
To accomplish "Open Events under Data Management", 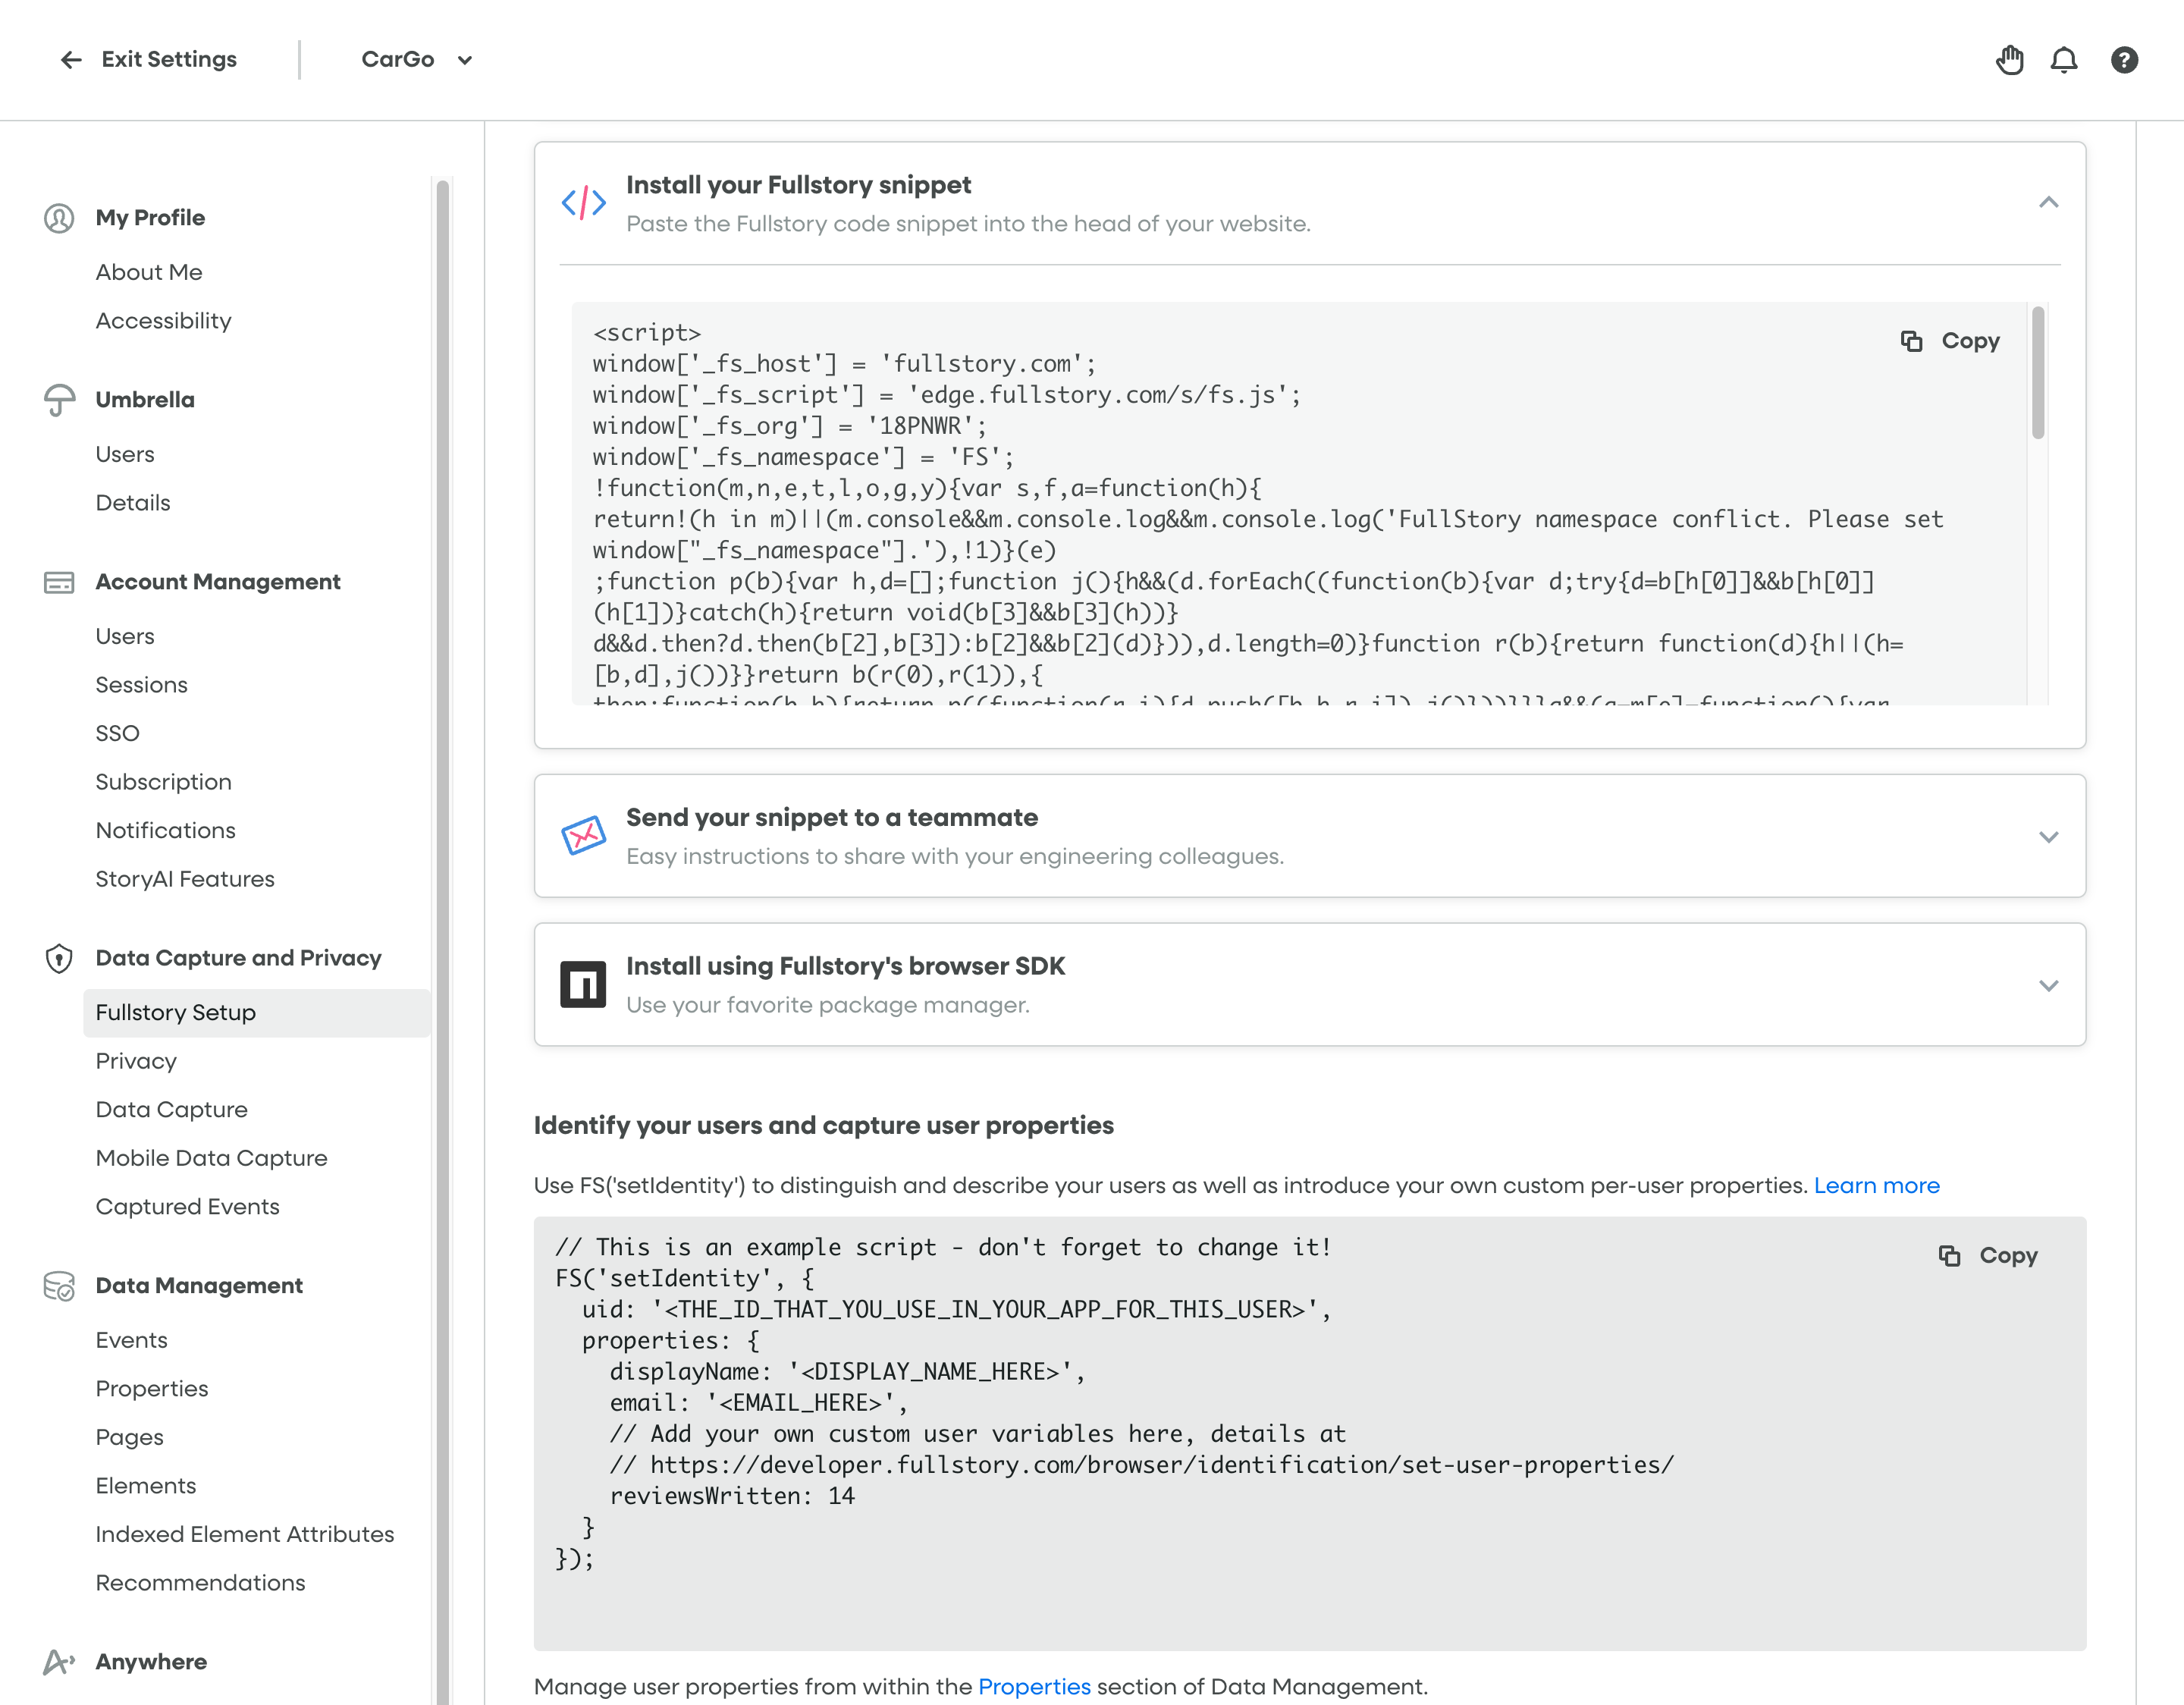I will pos(131,1340).
